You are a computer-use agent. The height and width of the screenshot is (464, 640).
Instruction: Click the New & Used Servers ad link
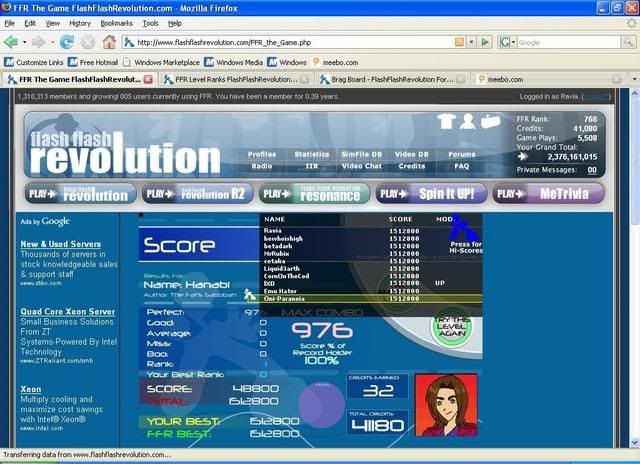click(60, 244)
